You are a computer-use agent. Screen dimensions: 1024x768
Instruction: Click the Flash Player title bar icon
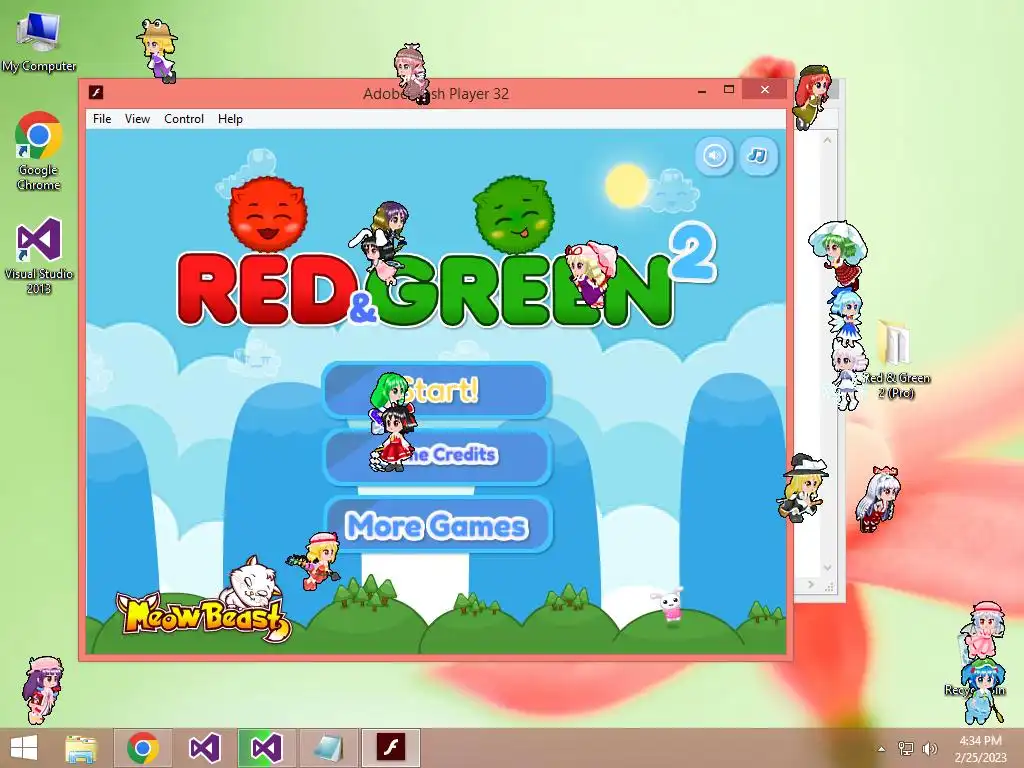point(96,92)
